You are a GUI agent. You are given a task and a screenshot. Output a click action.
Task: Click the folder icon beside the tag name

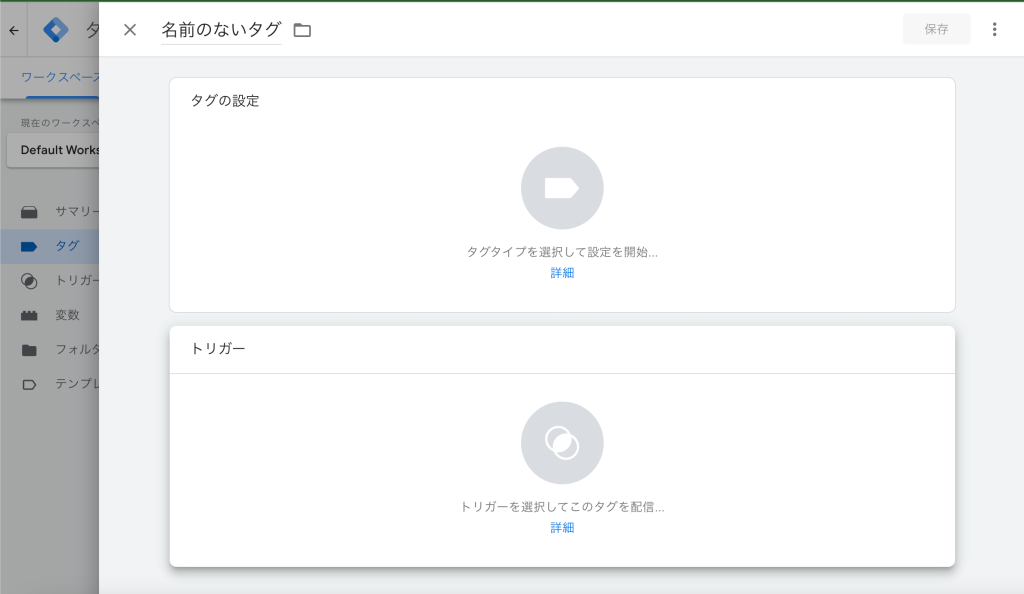(x=302, y=30)
